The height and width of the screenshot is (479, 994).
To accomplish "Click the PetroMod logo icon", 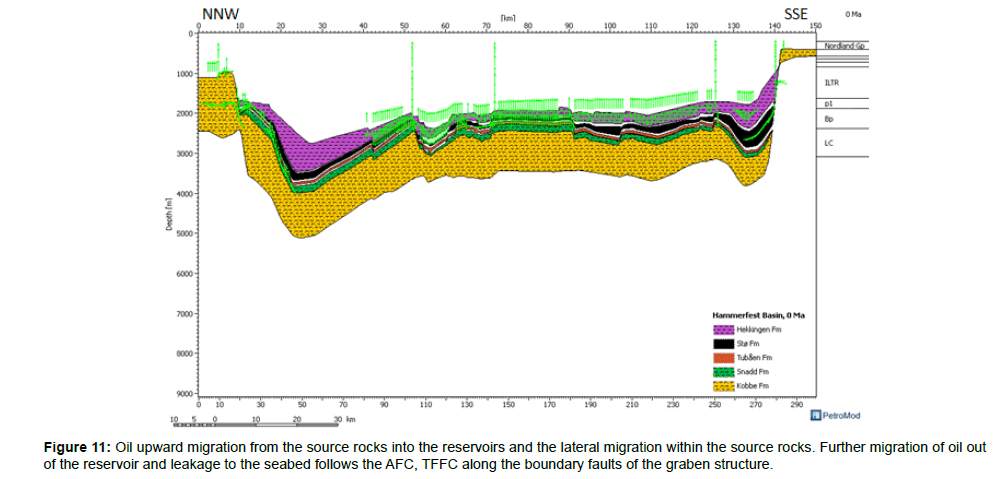I will point(816,414).
